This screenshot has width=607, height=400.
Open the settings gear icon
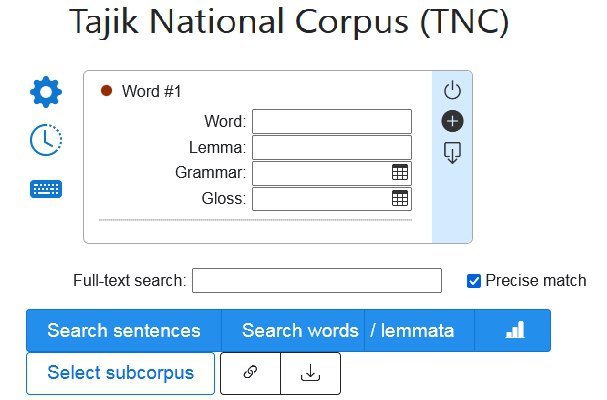pos(46,92)
